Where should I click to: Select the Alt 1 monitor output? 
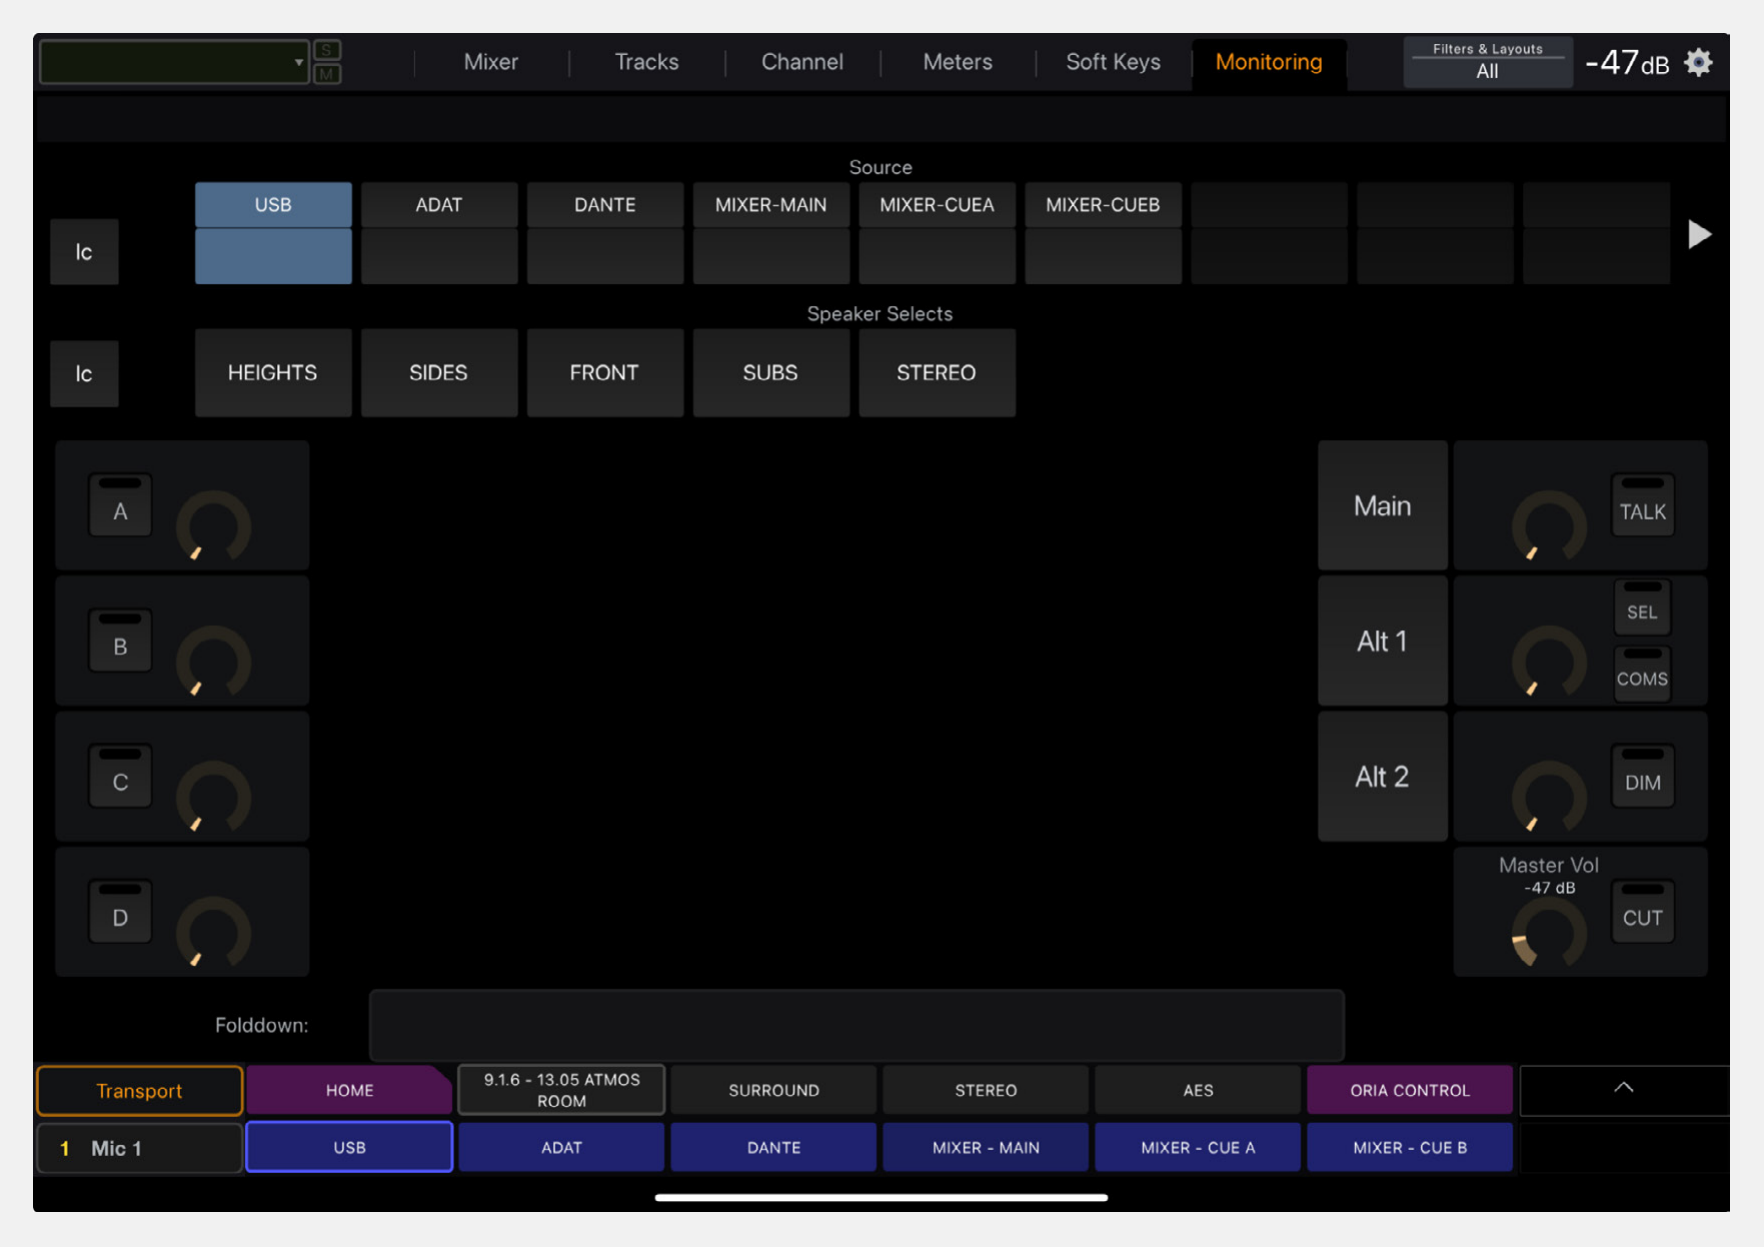pos(1383,641)
